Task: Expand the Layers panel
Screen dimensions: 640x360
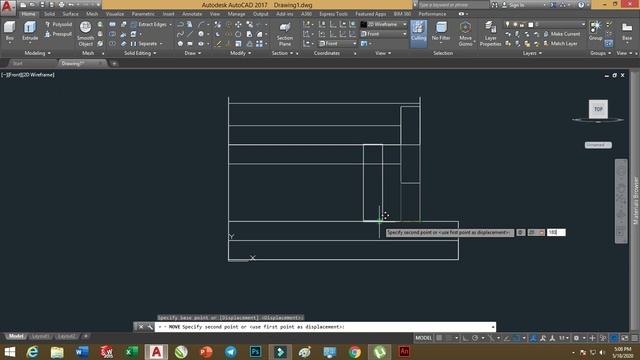Action: (x=532, y=53)
